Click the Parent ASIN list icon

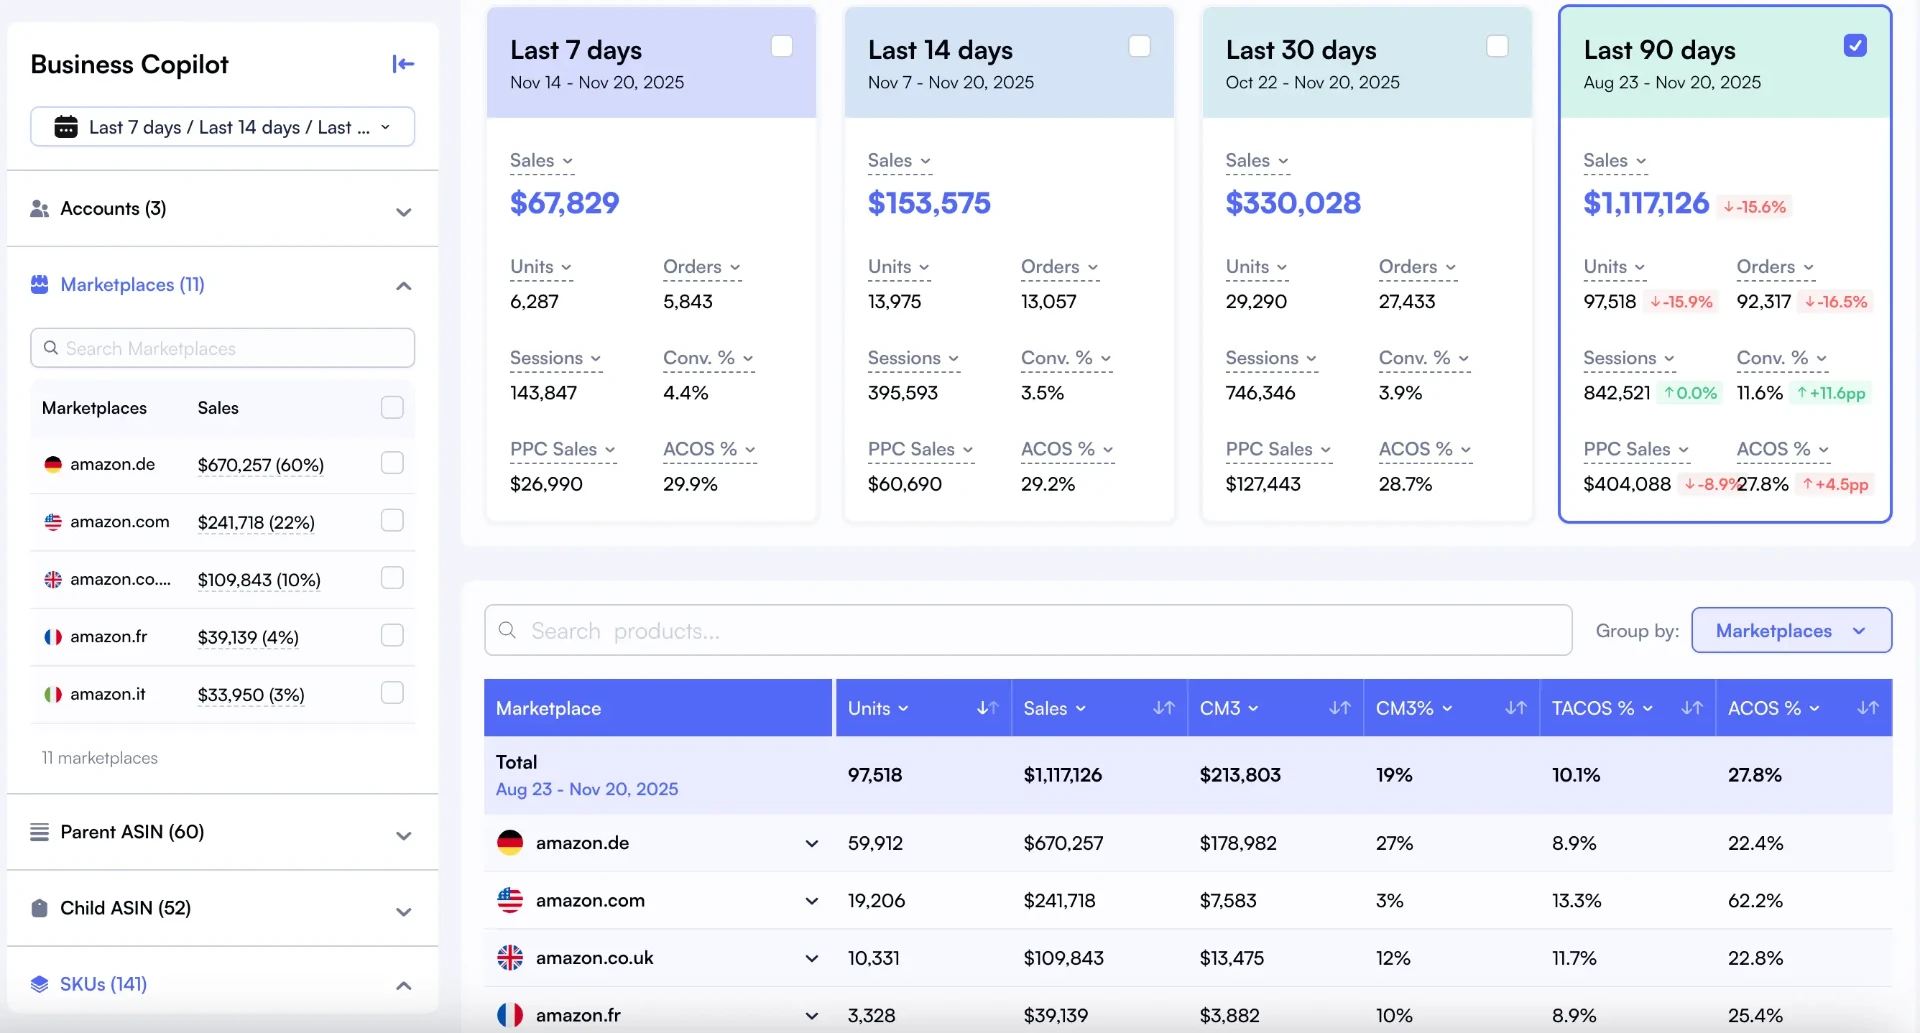click(40, 832)
